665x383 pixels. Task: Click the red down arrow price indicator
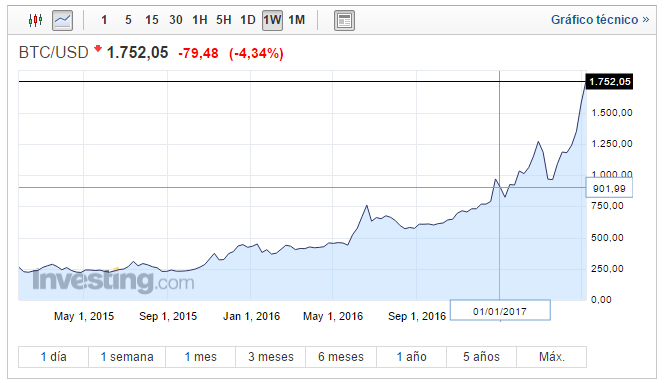[x=98, y=49]
